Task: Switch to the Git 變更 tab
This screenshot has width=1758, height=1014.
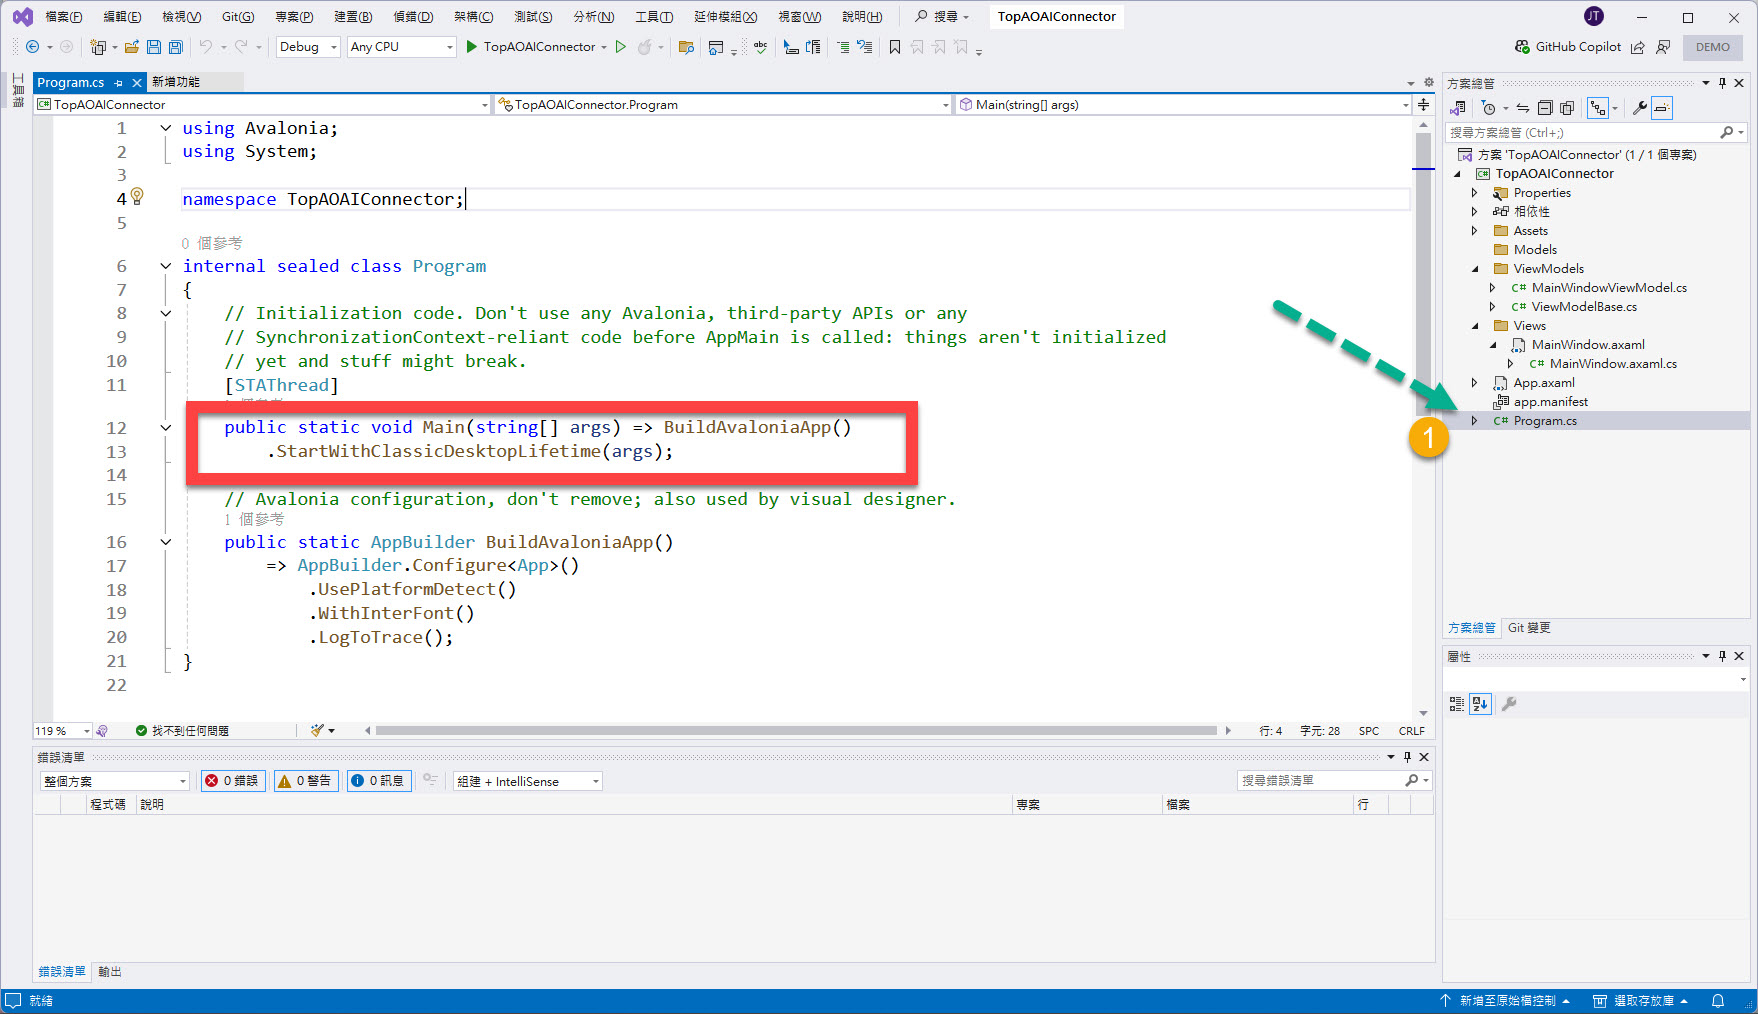Action: 1529,628
